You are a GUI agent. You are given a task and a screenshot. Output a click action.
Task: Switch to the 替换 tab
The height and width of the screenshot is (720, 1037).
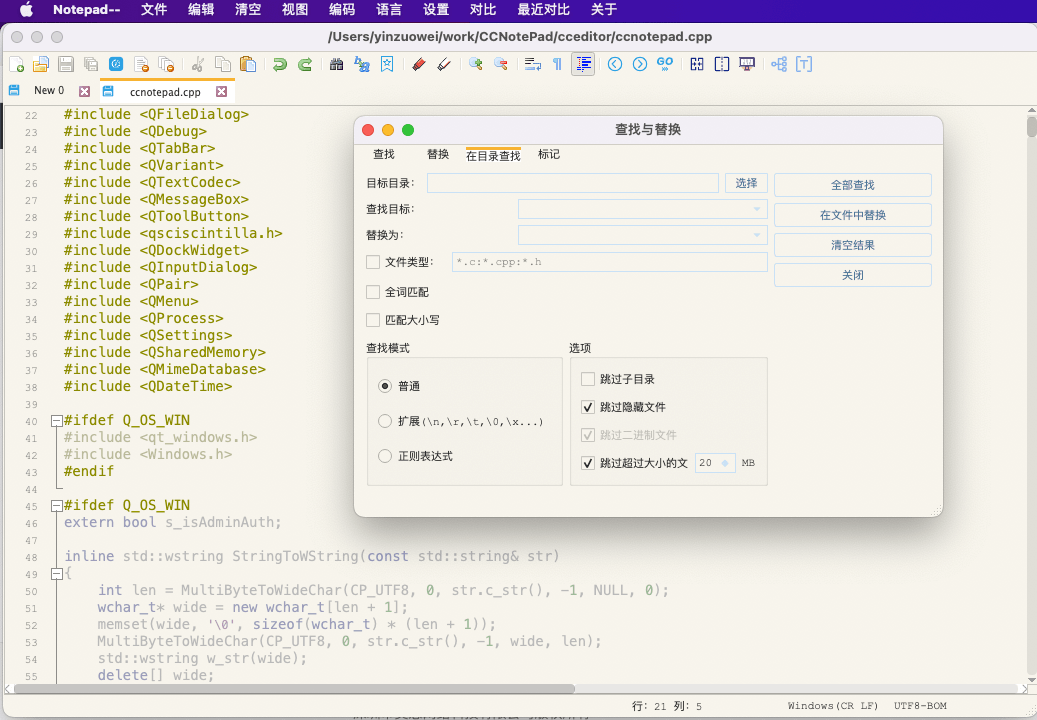click(438, 154)
